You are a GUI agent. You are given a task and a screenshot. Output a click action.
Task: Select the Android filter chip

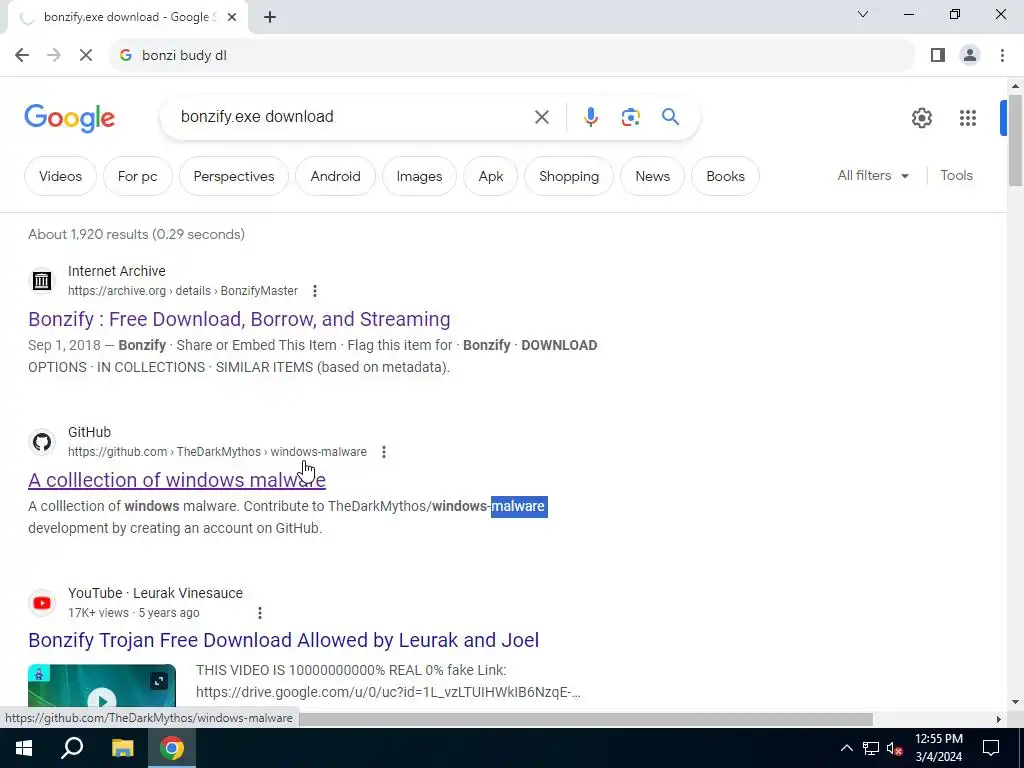pyautogui.click(x=335, y=176)
